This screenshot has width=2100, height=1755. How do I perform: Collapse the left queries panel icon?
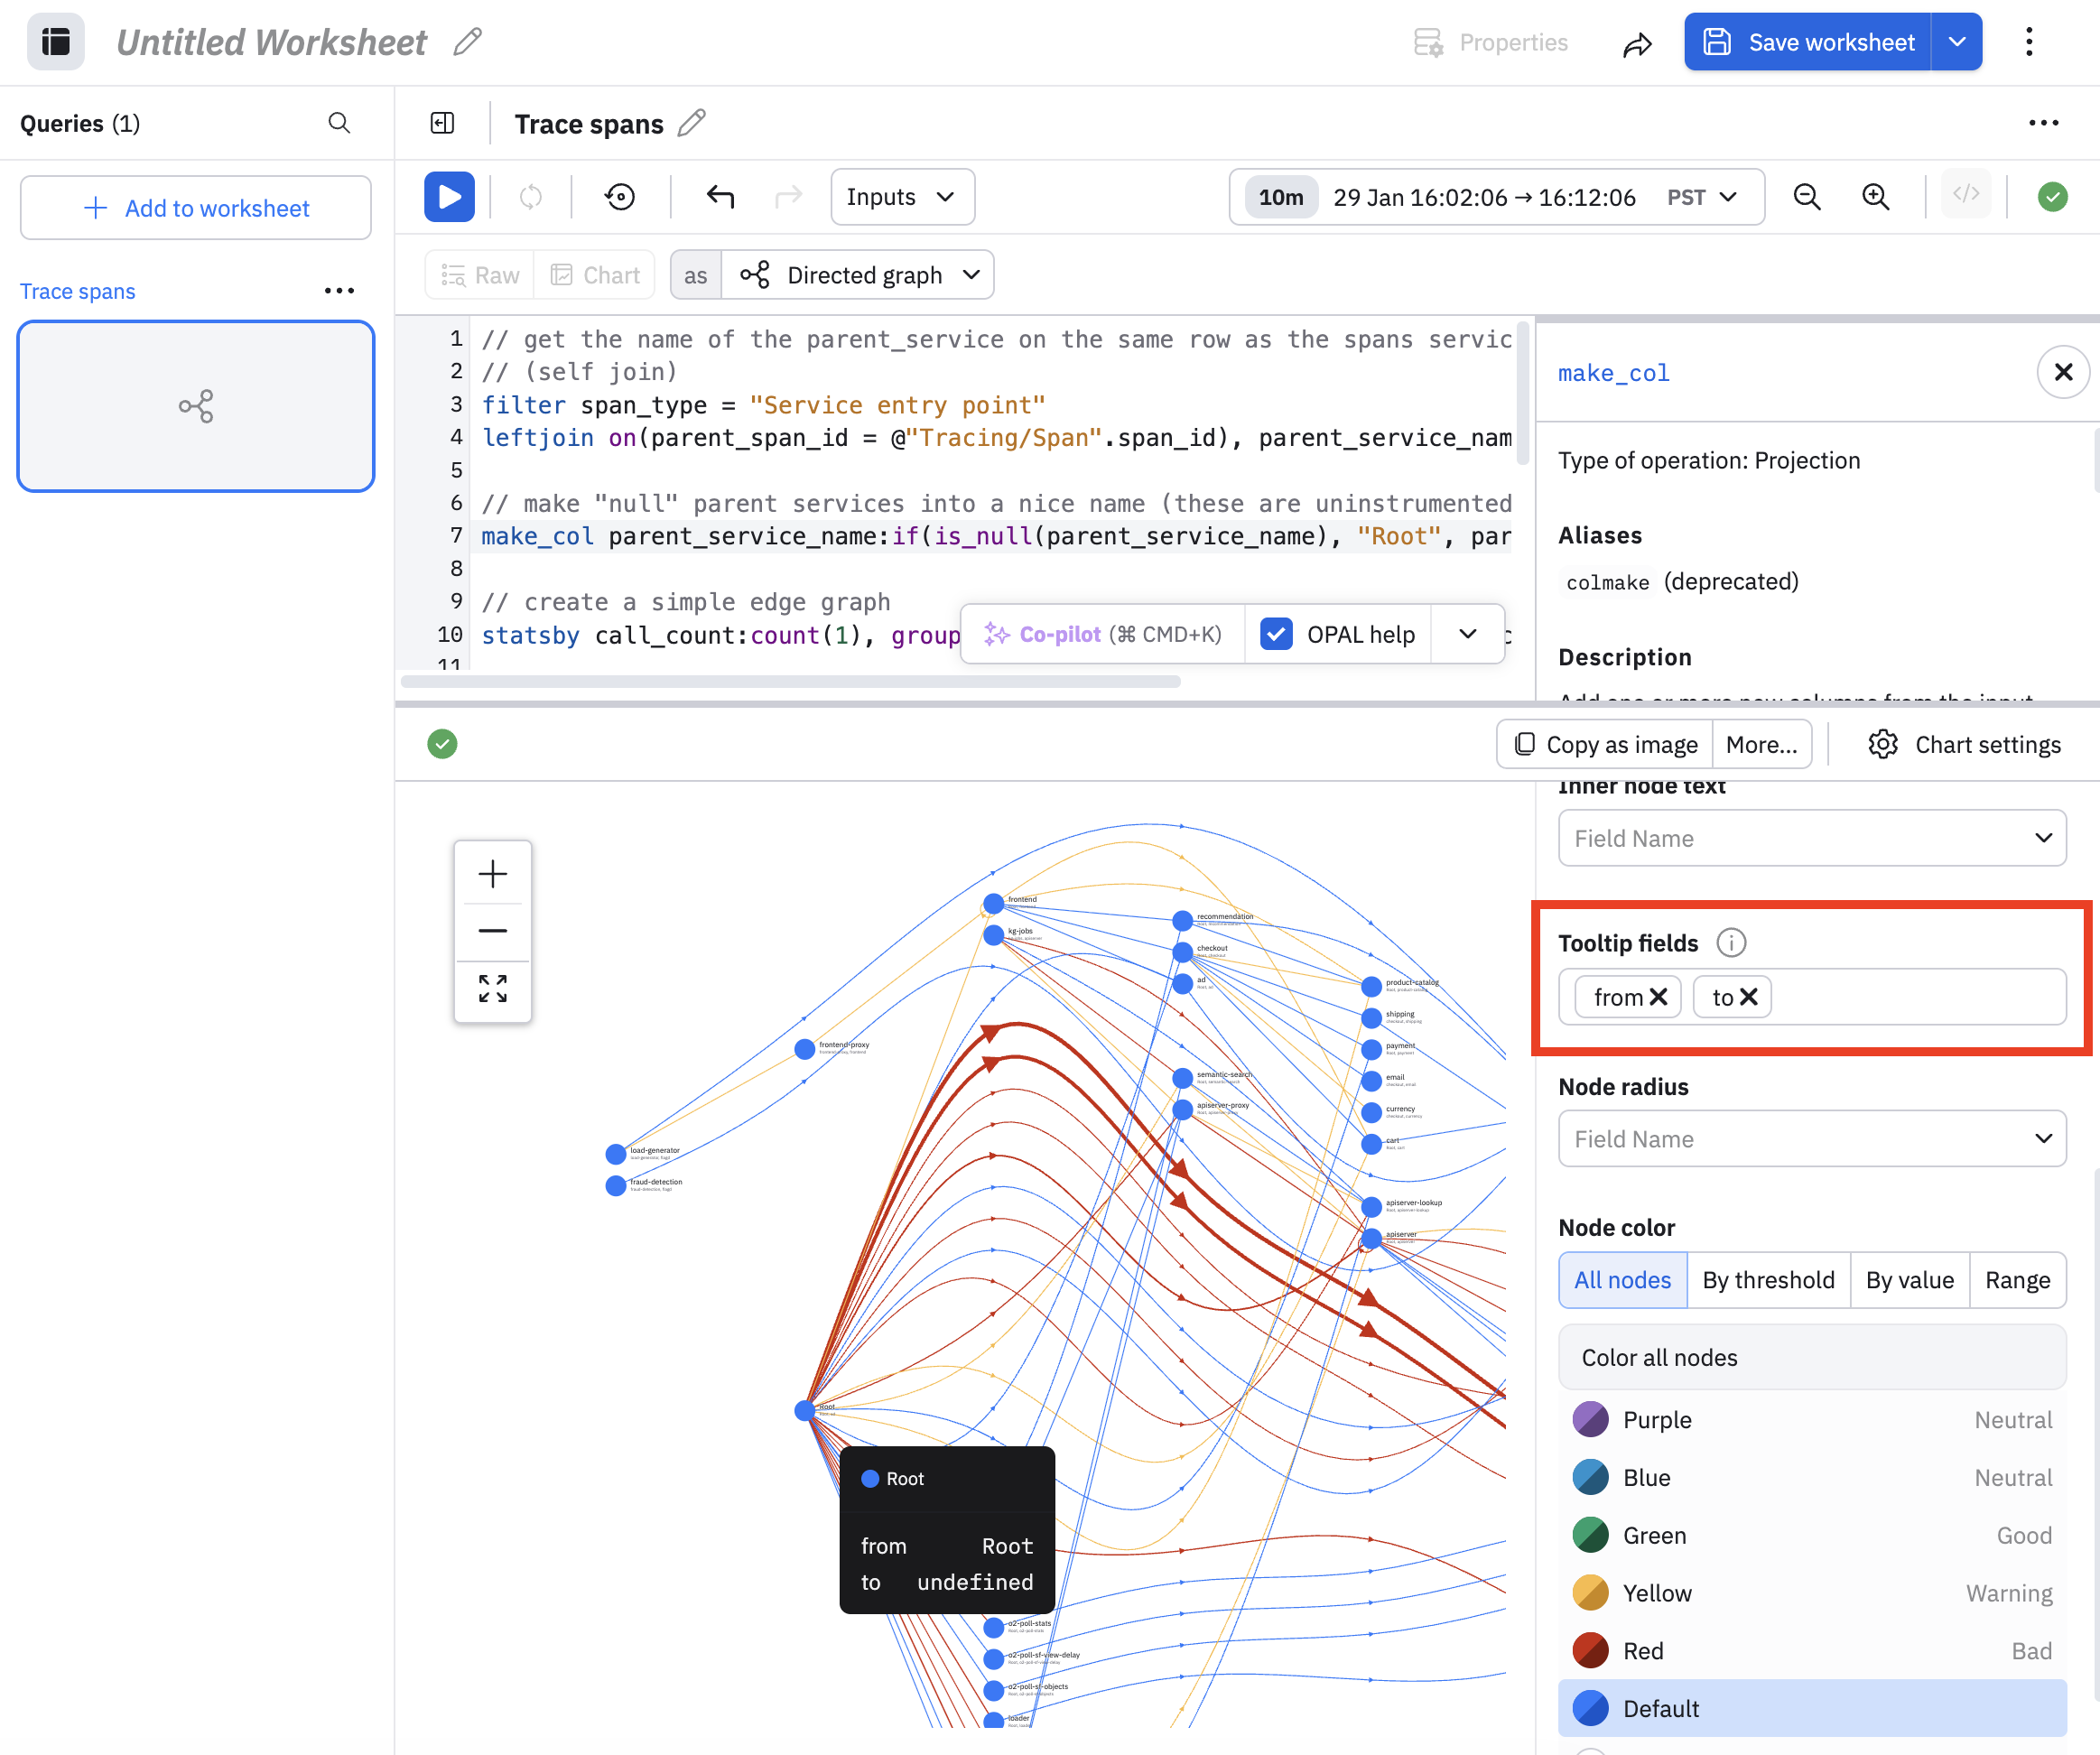coord(442,123)
